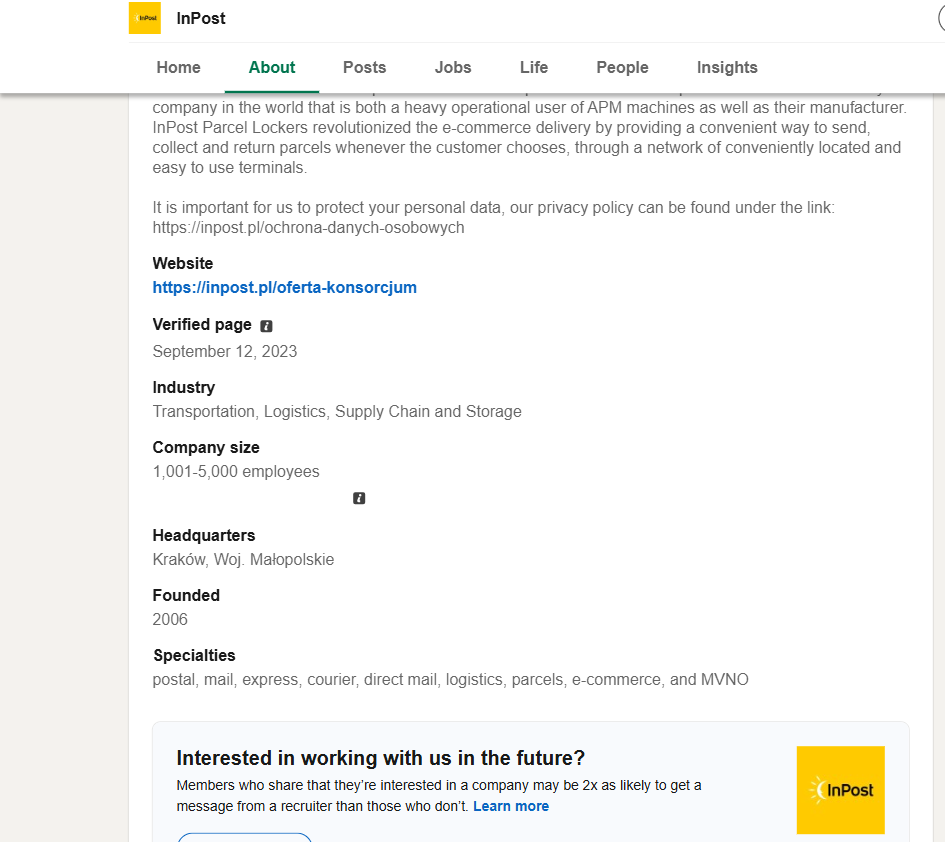Click the Learn more link

(511, 806)
